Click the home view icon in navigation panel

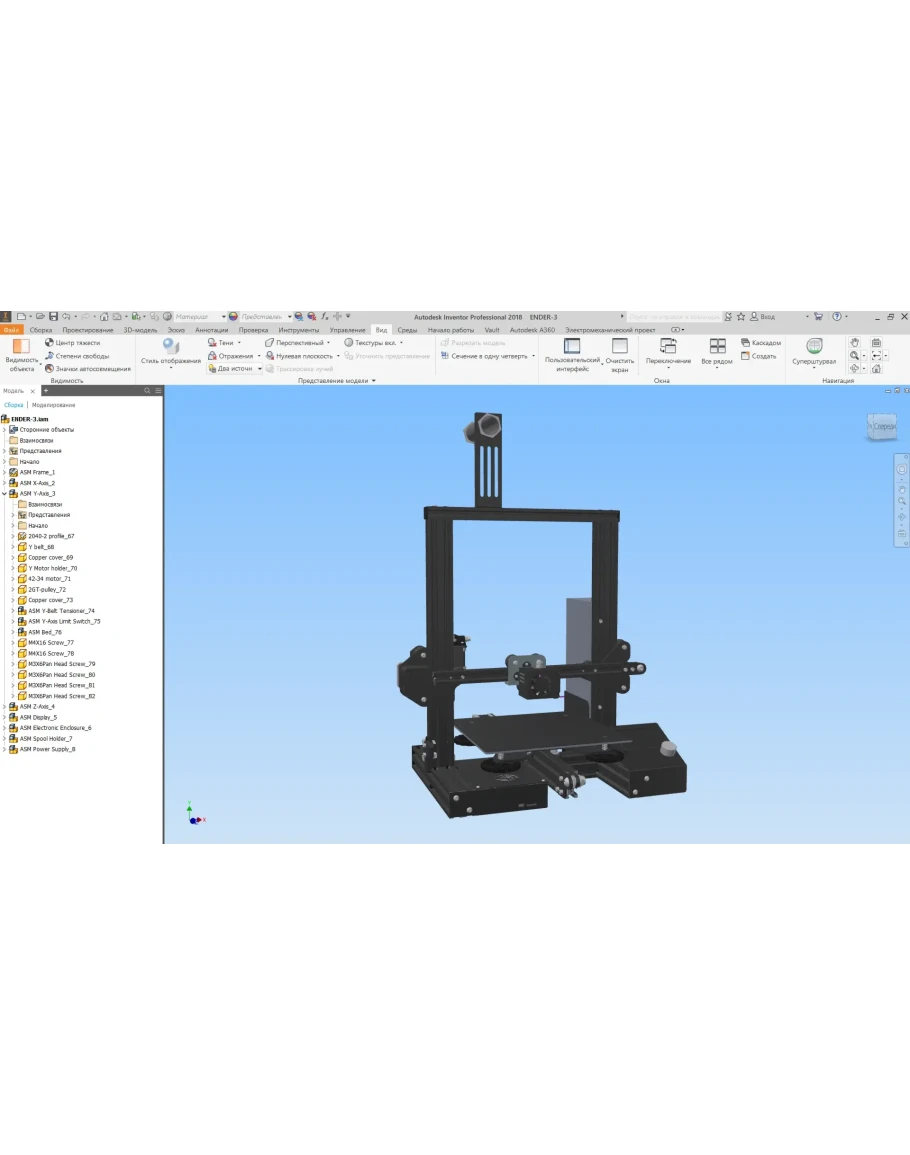pyautogui.click(x=876, y=369)
